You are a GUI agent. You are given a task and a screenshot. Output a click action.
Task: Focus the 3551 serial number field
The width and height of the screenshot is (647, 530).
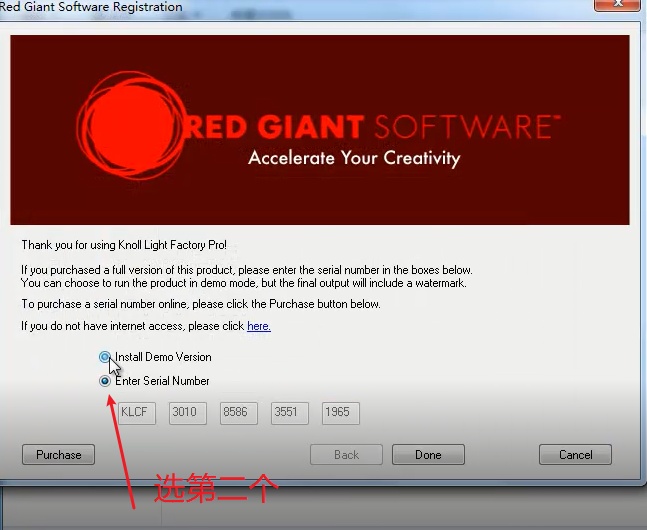290,413
